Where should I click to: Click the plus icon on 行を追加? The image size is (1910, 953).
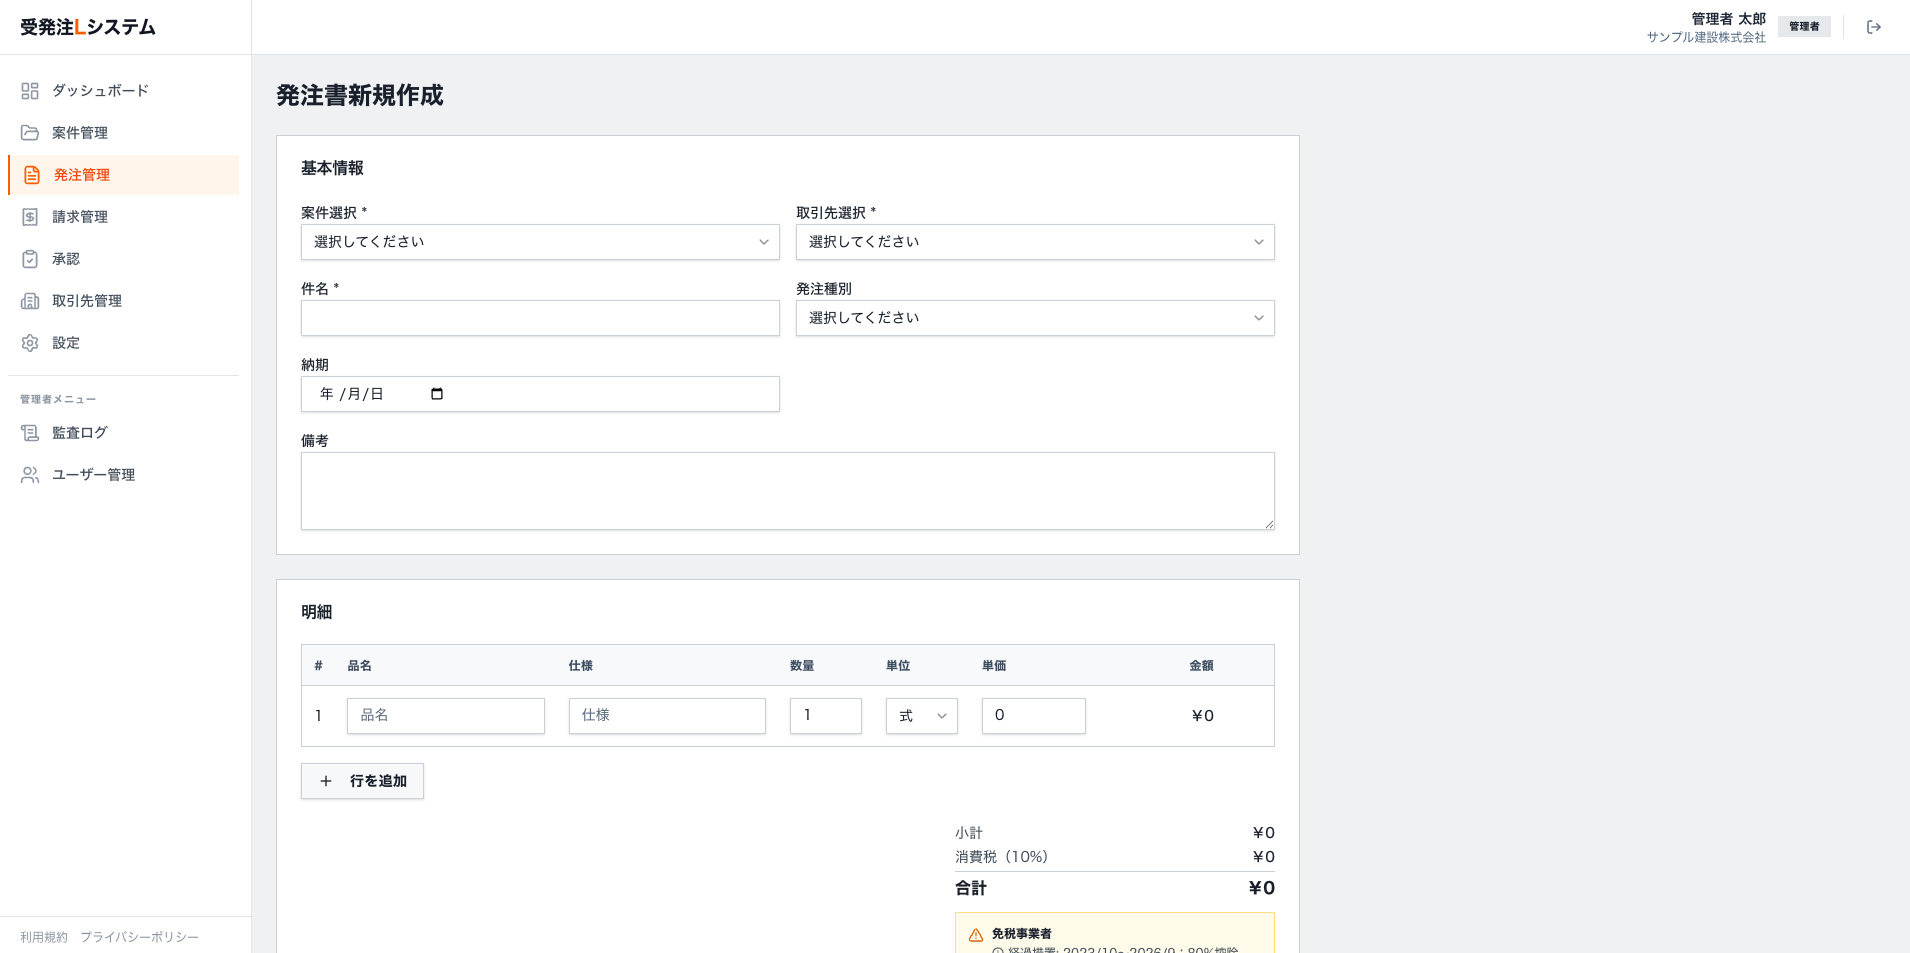[326, 781]
